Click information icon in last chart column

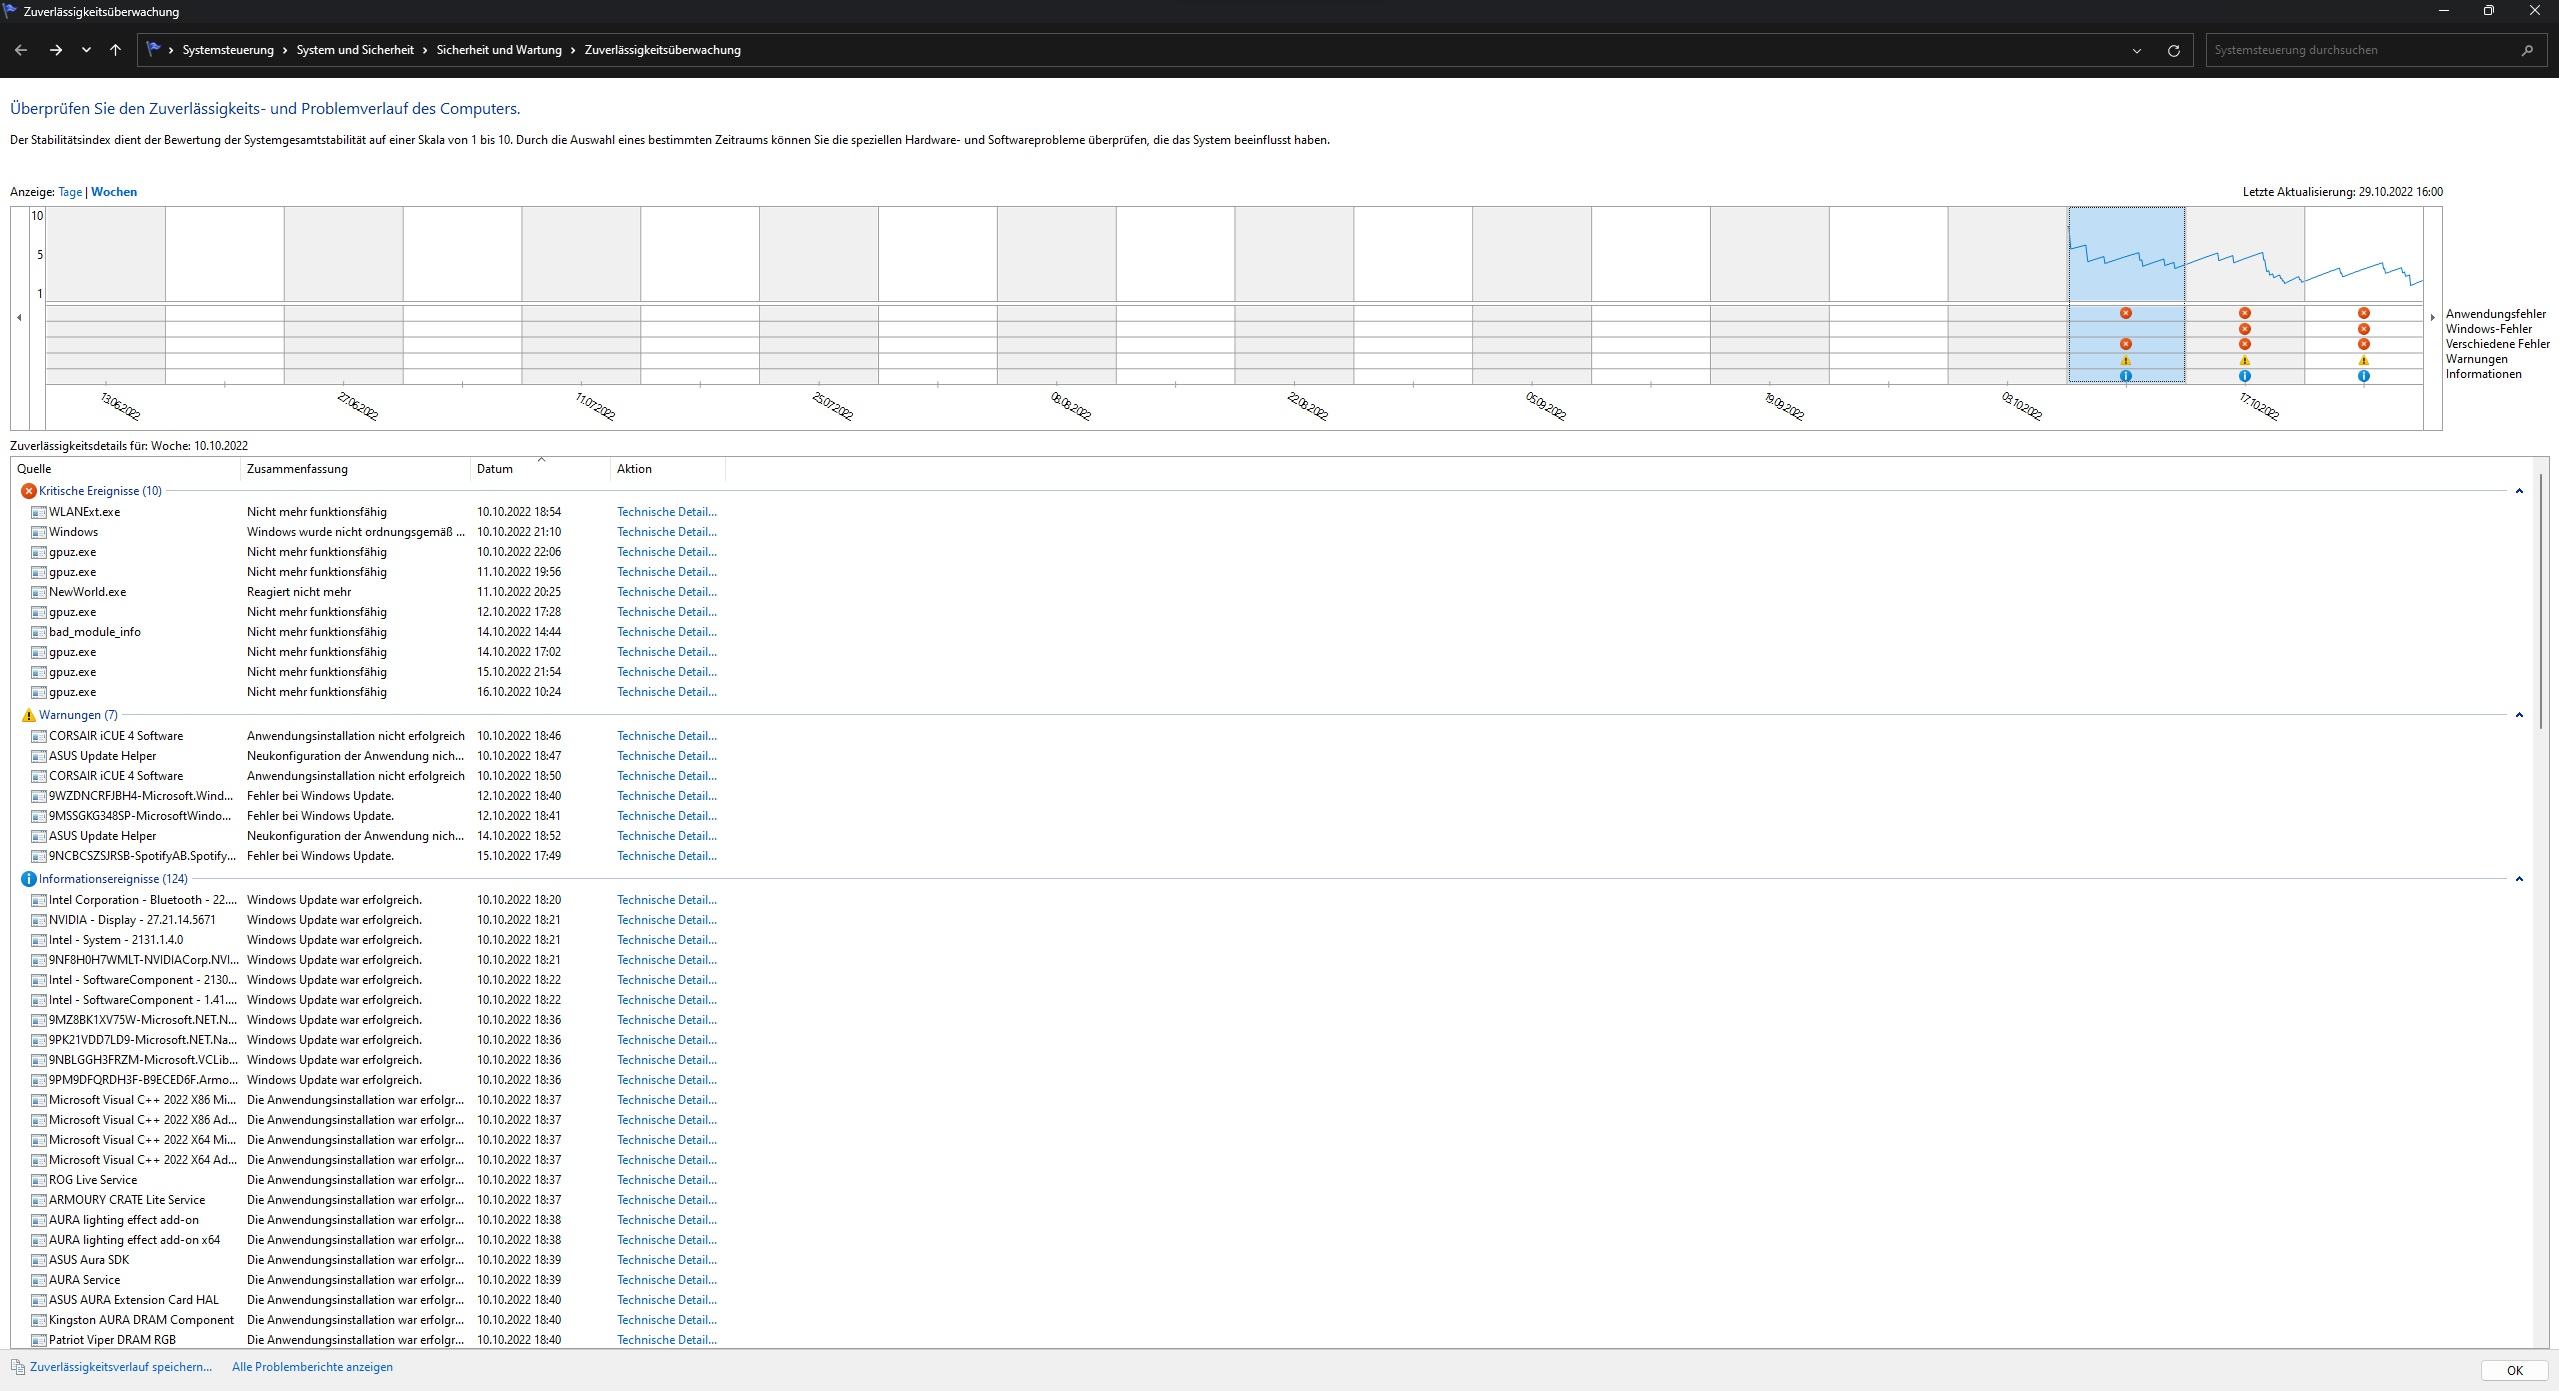pos(2363,376)
